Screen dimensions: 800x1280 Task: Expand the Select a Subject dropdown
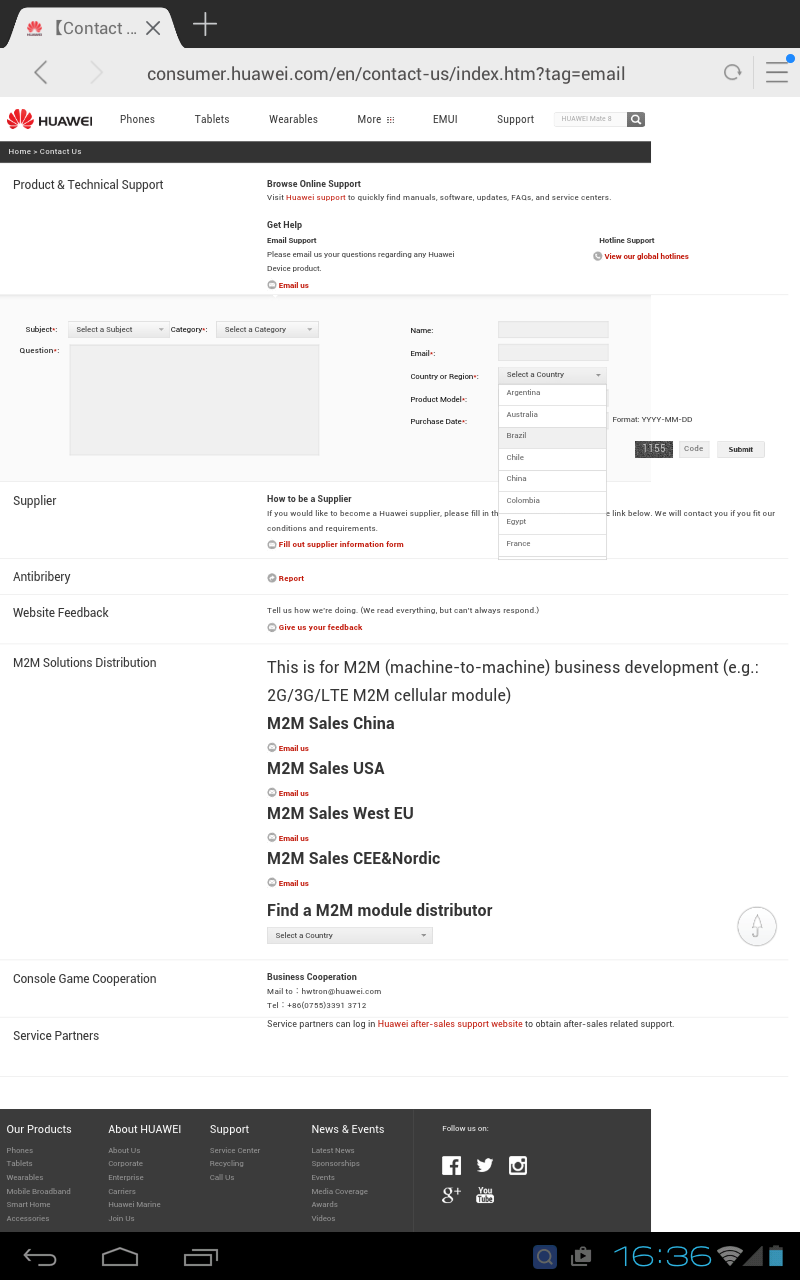[x=119, y=330]
